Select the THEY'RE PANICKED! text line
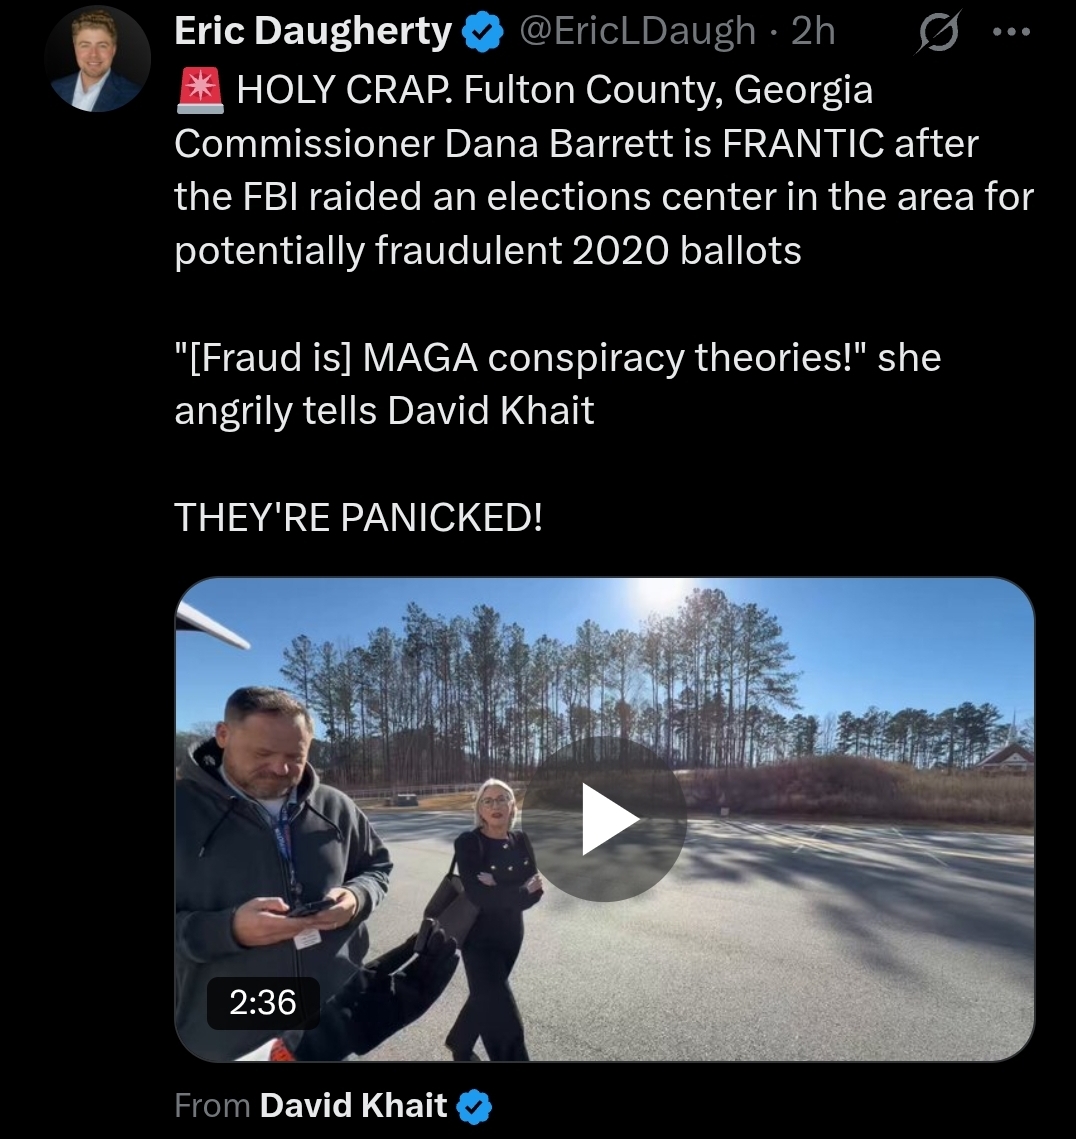 pos(358,518)
